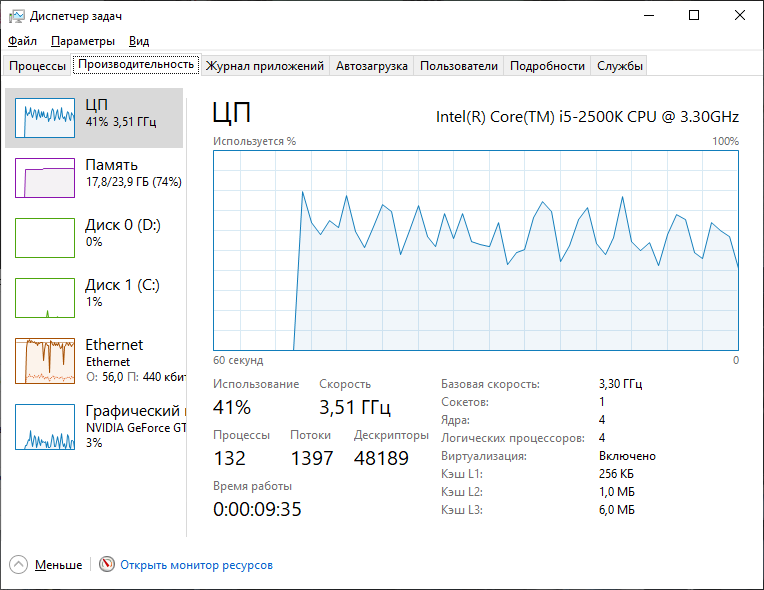Click the Меньше button label
This screenshot has width=764, height=590.
58,565
